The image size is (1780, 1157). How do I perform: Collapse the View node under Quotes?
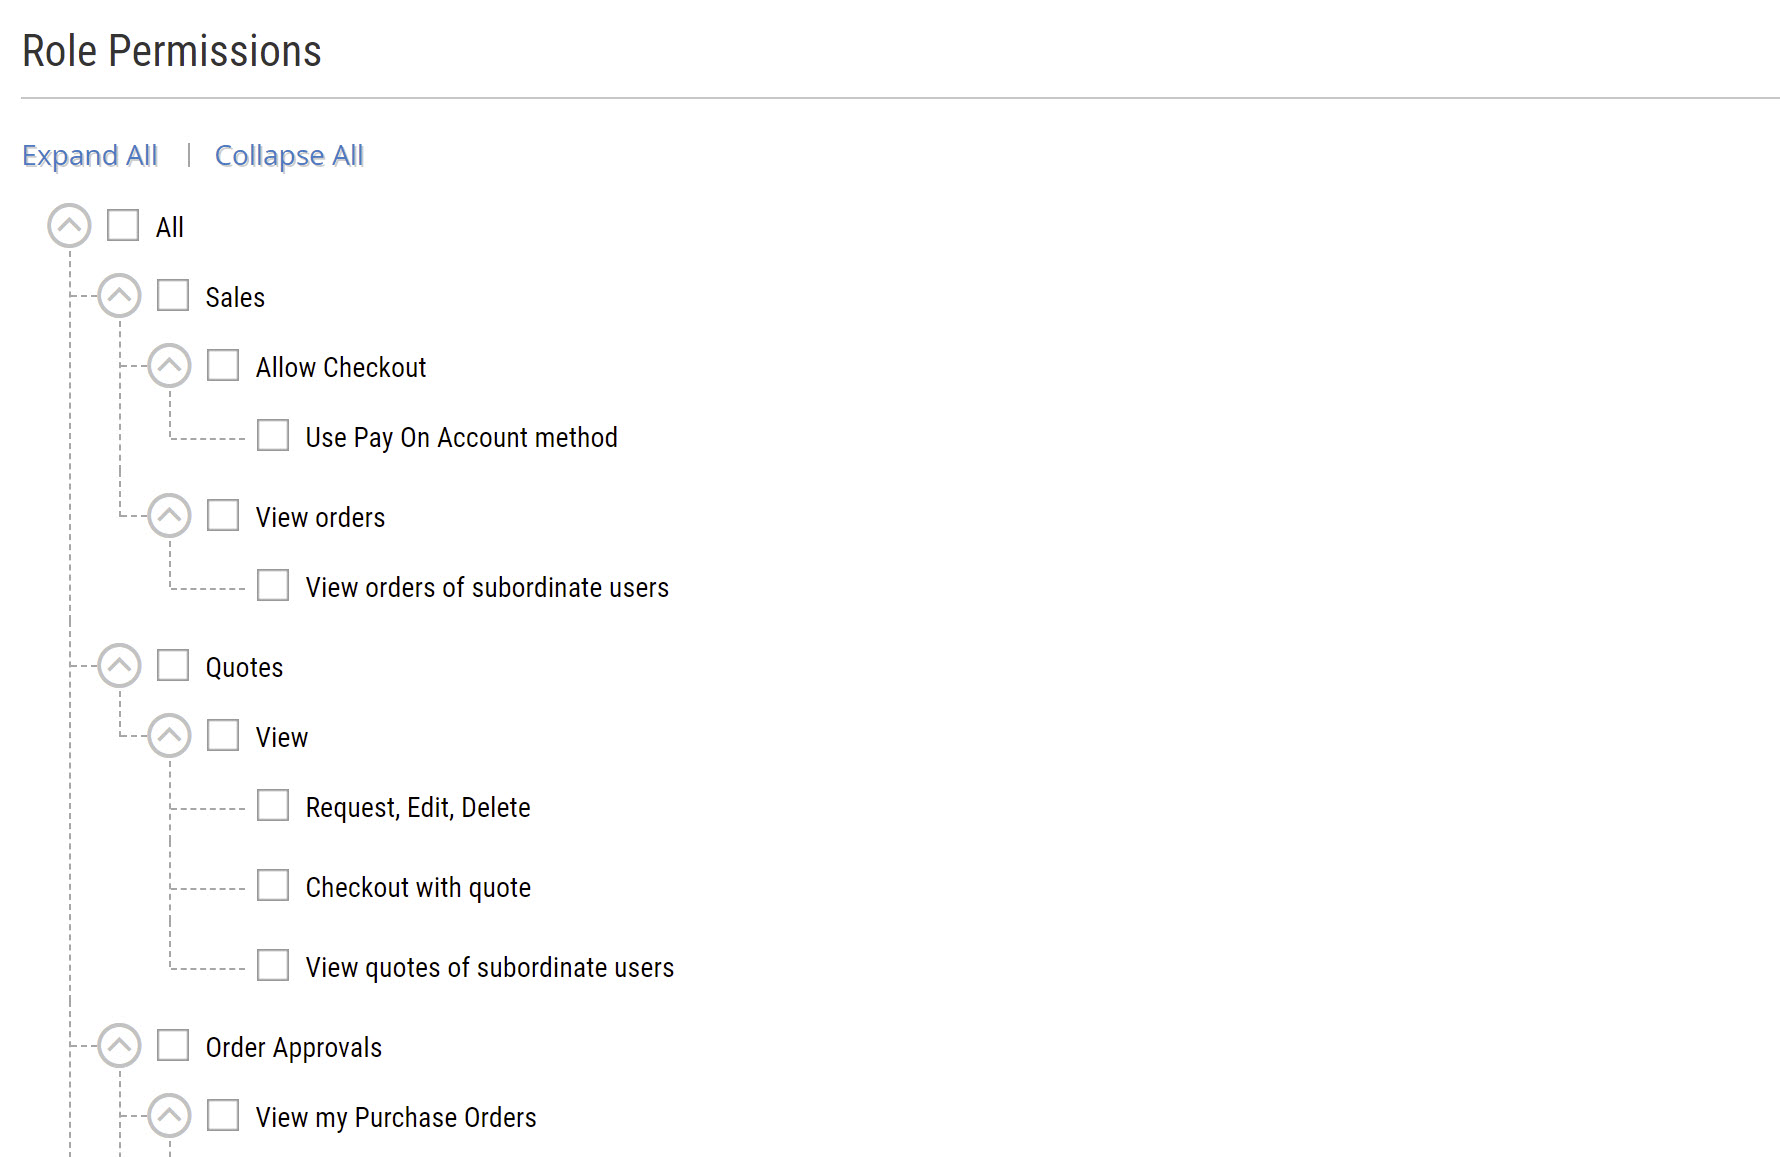tap(169, 736)
